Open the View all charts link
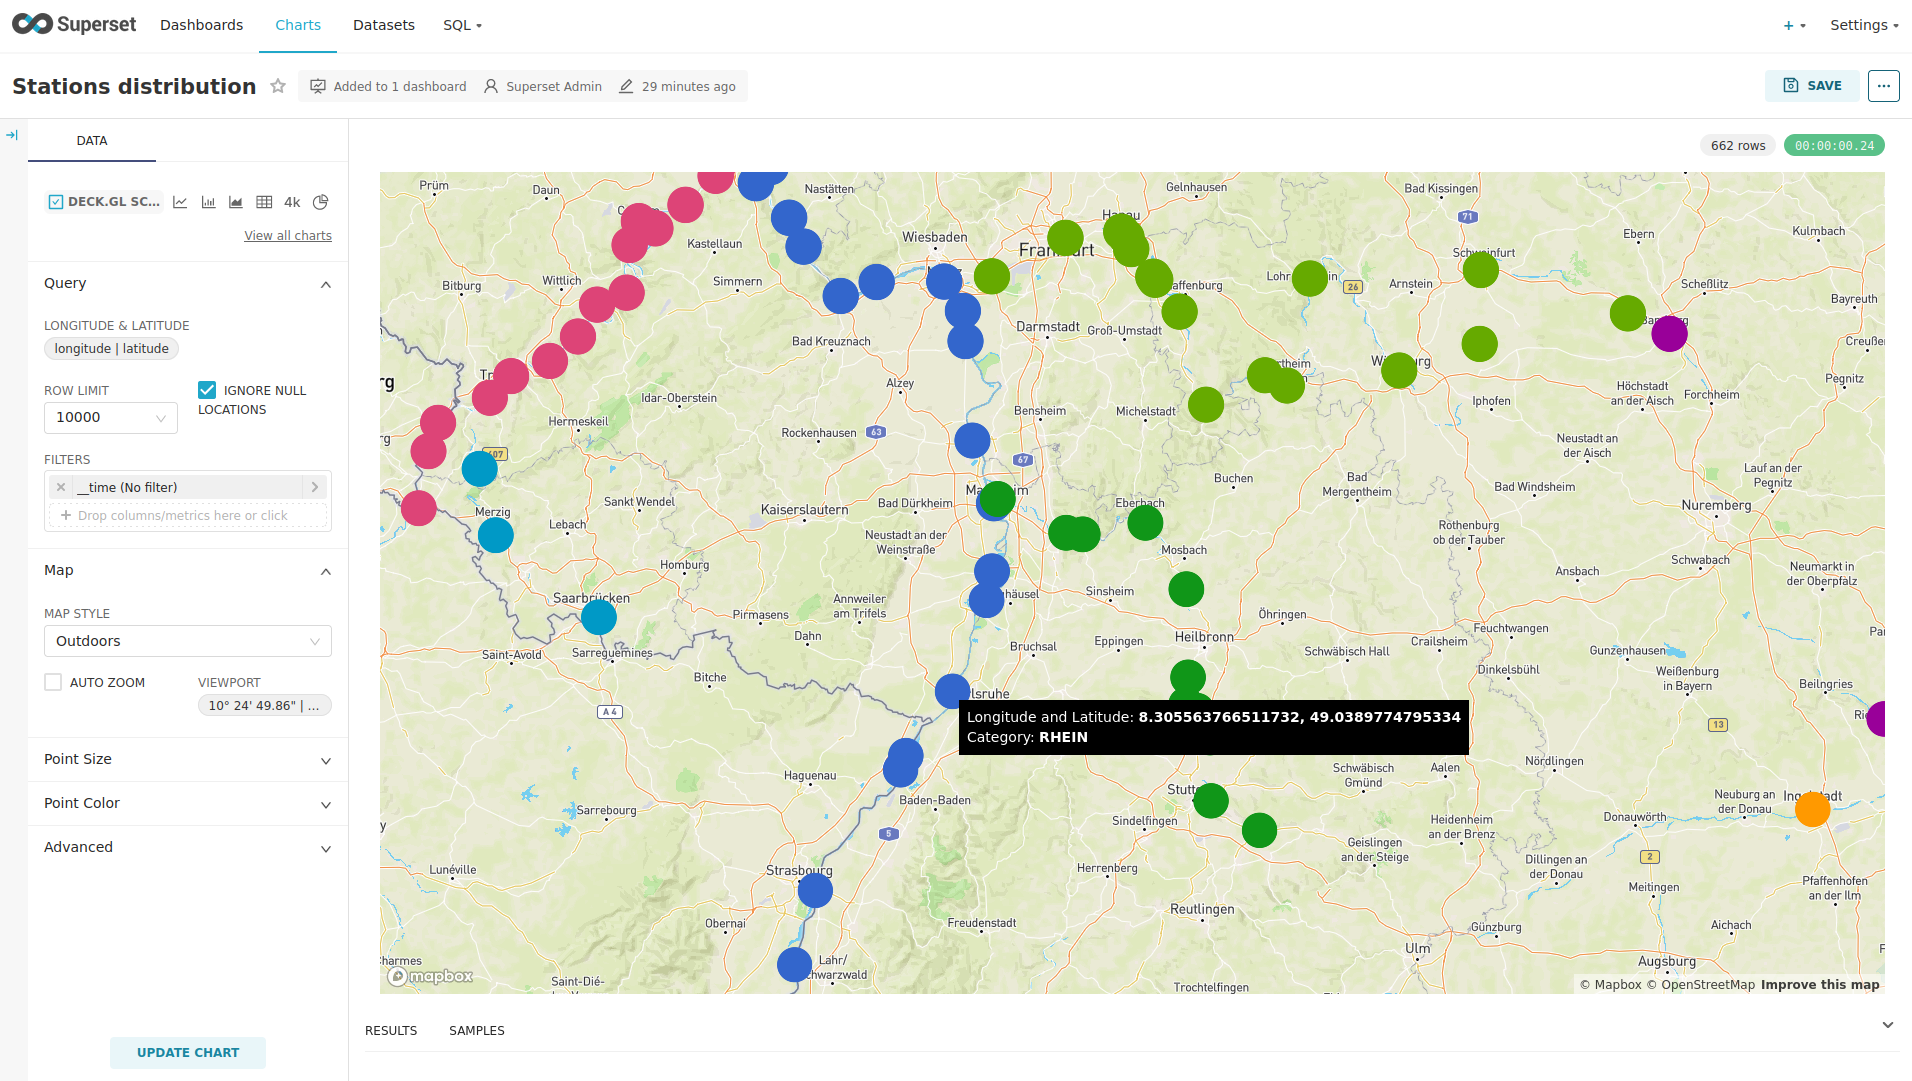Image resolution: width=1912 pixels, height=1081 pixels. coord(288,236)
